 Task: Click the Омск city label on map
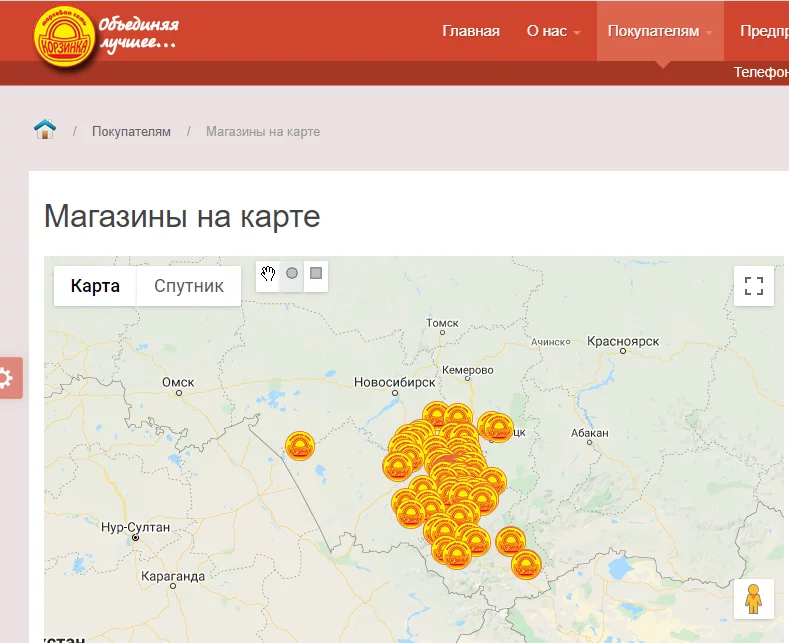[178, 382]
